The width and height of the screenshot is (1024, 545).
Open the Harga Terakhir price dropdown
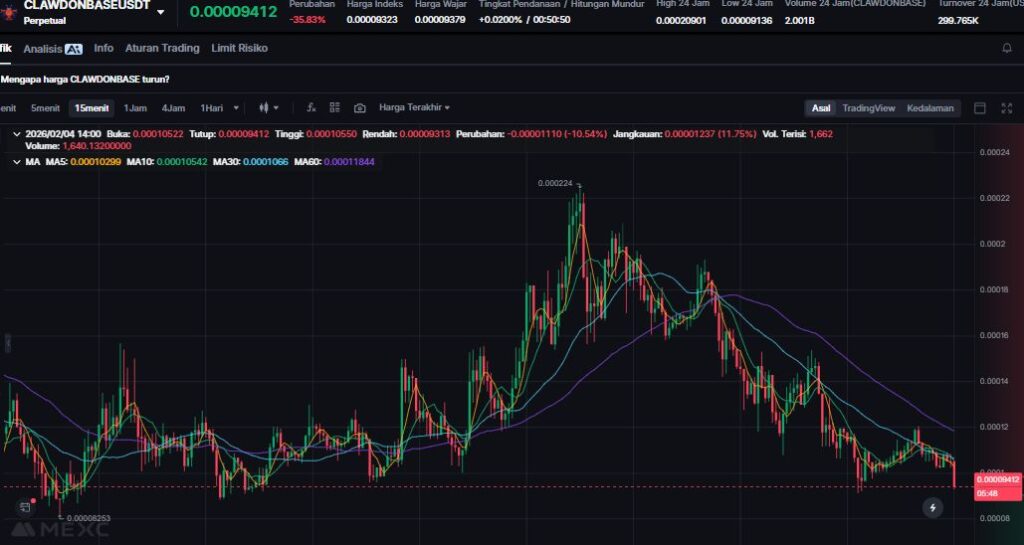coord(414,108)
